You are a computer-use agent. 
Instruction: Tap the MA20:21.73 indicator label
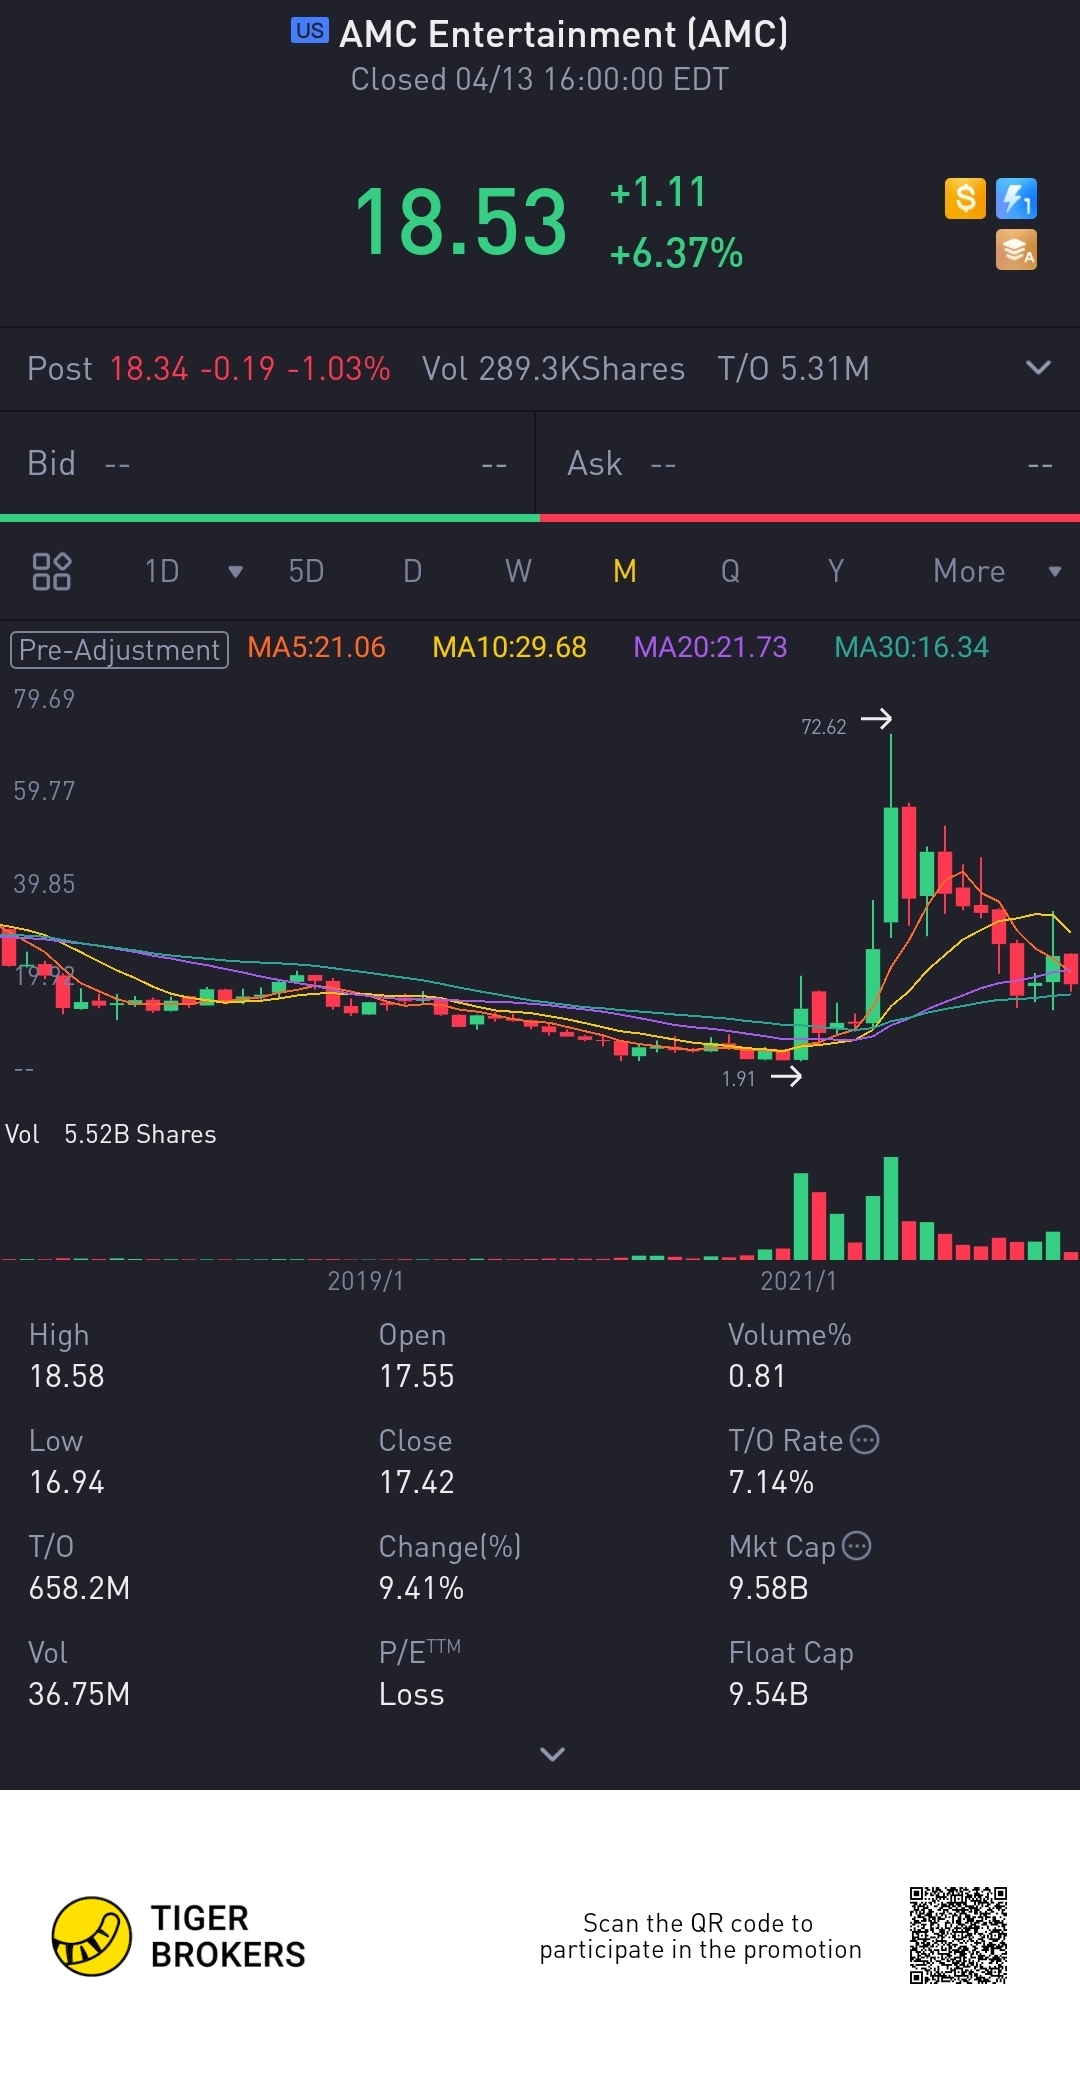pyautogui.click(x=710, y=648)
